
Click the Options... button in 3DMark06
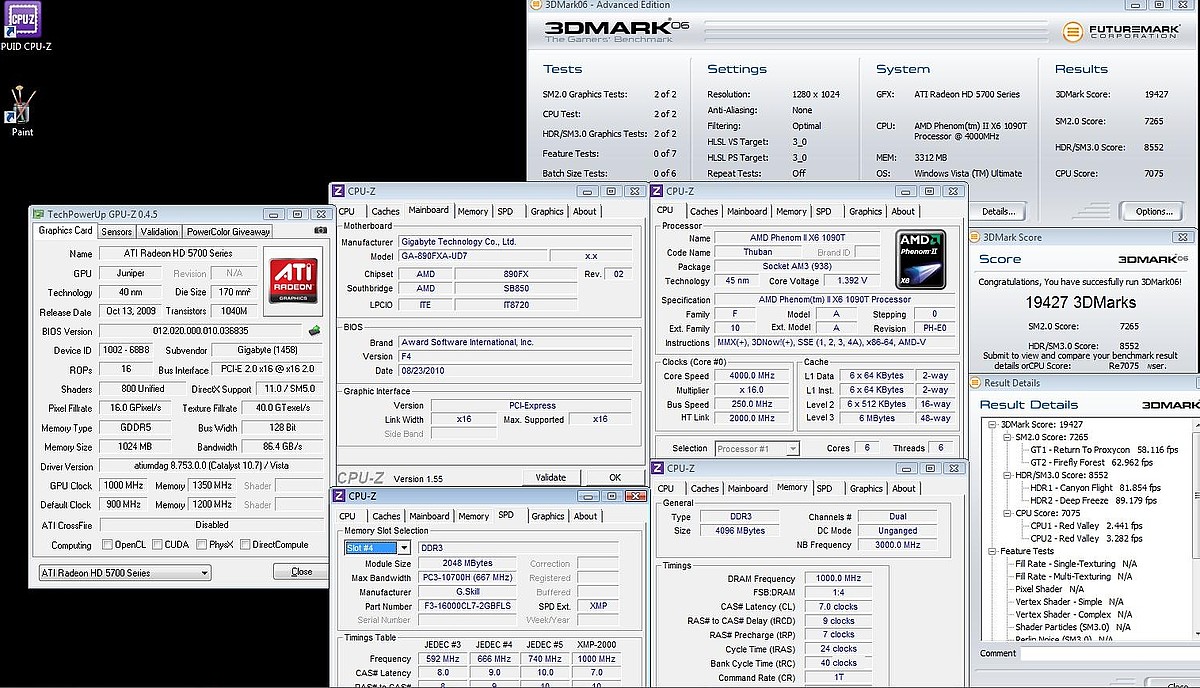1153,211
